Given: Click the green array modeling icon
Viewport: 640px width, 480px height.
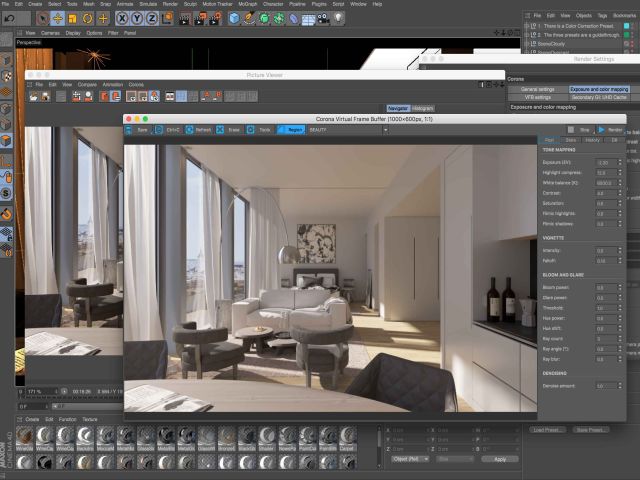Looking at the screenshot, I should [x=279, y=18].
